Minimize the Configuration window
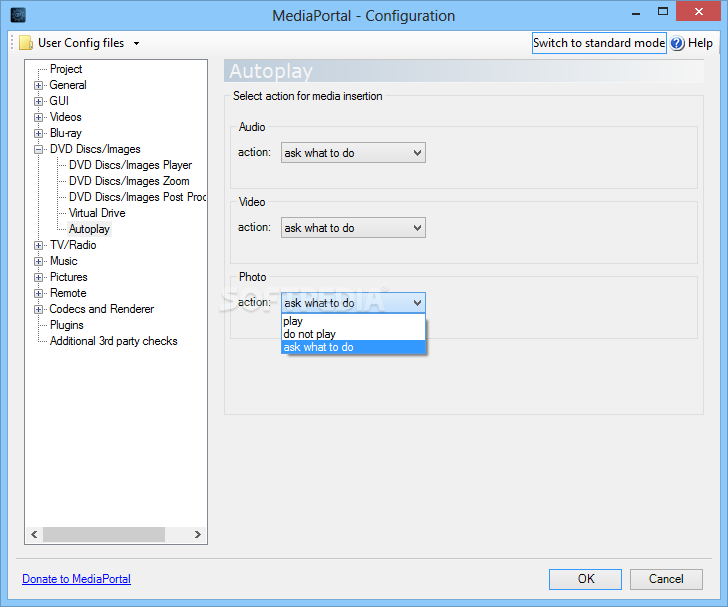Image resolution: width=728 pixels, height=607 pixels. pyautogui.click(x=636, y=13)
